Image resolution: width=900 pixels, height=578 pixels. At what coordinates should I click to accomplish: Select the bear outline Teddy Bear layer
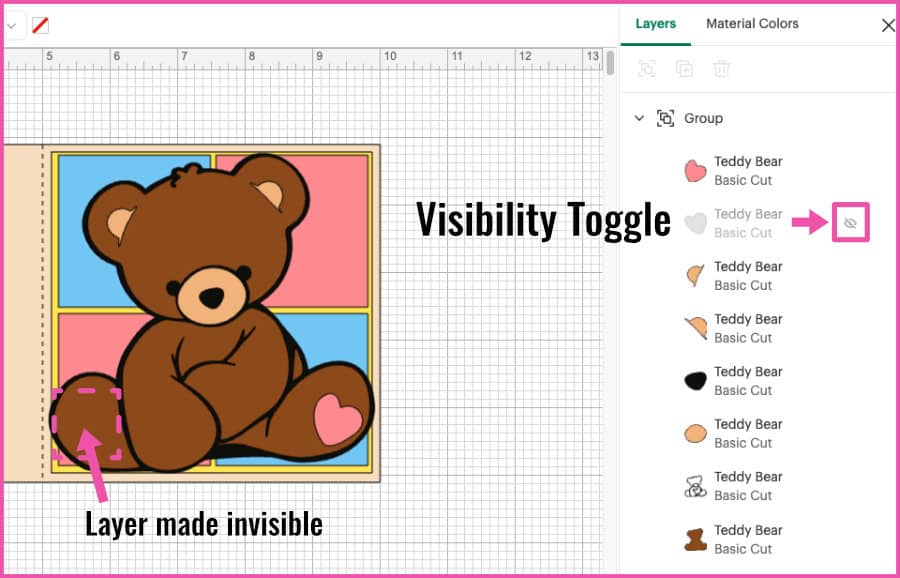758,486
